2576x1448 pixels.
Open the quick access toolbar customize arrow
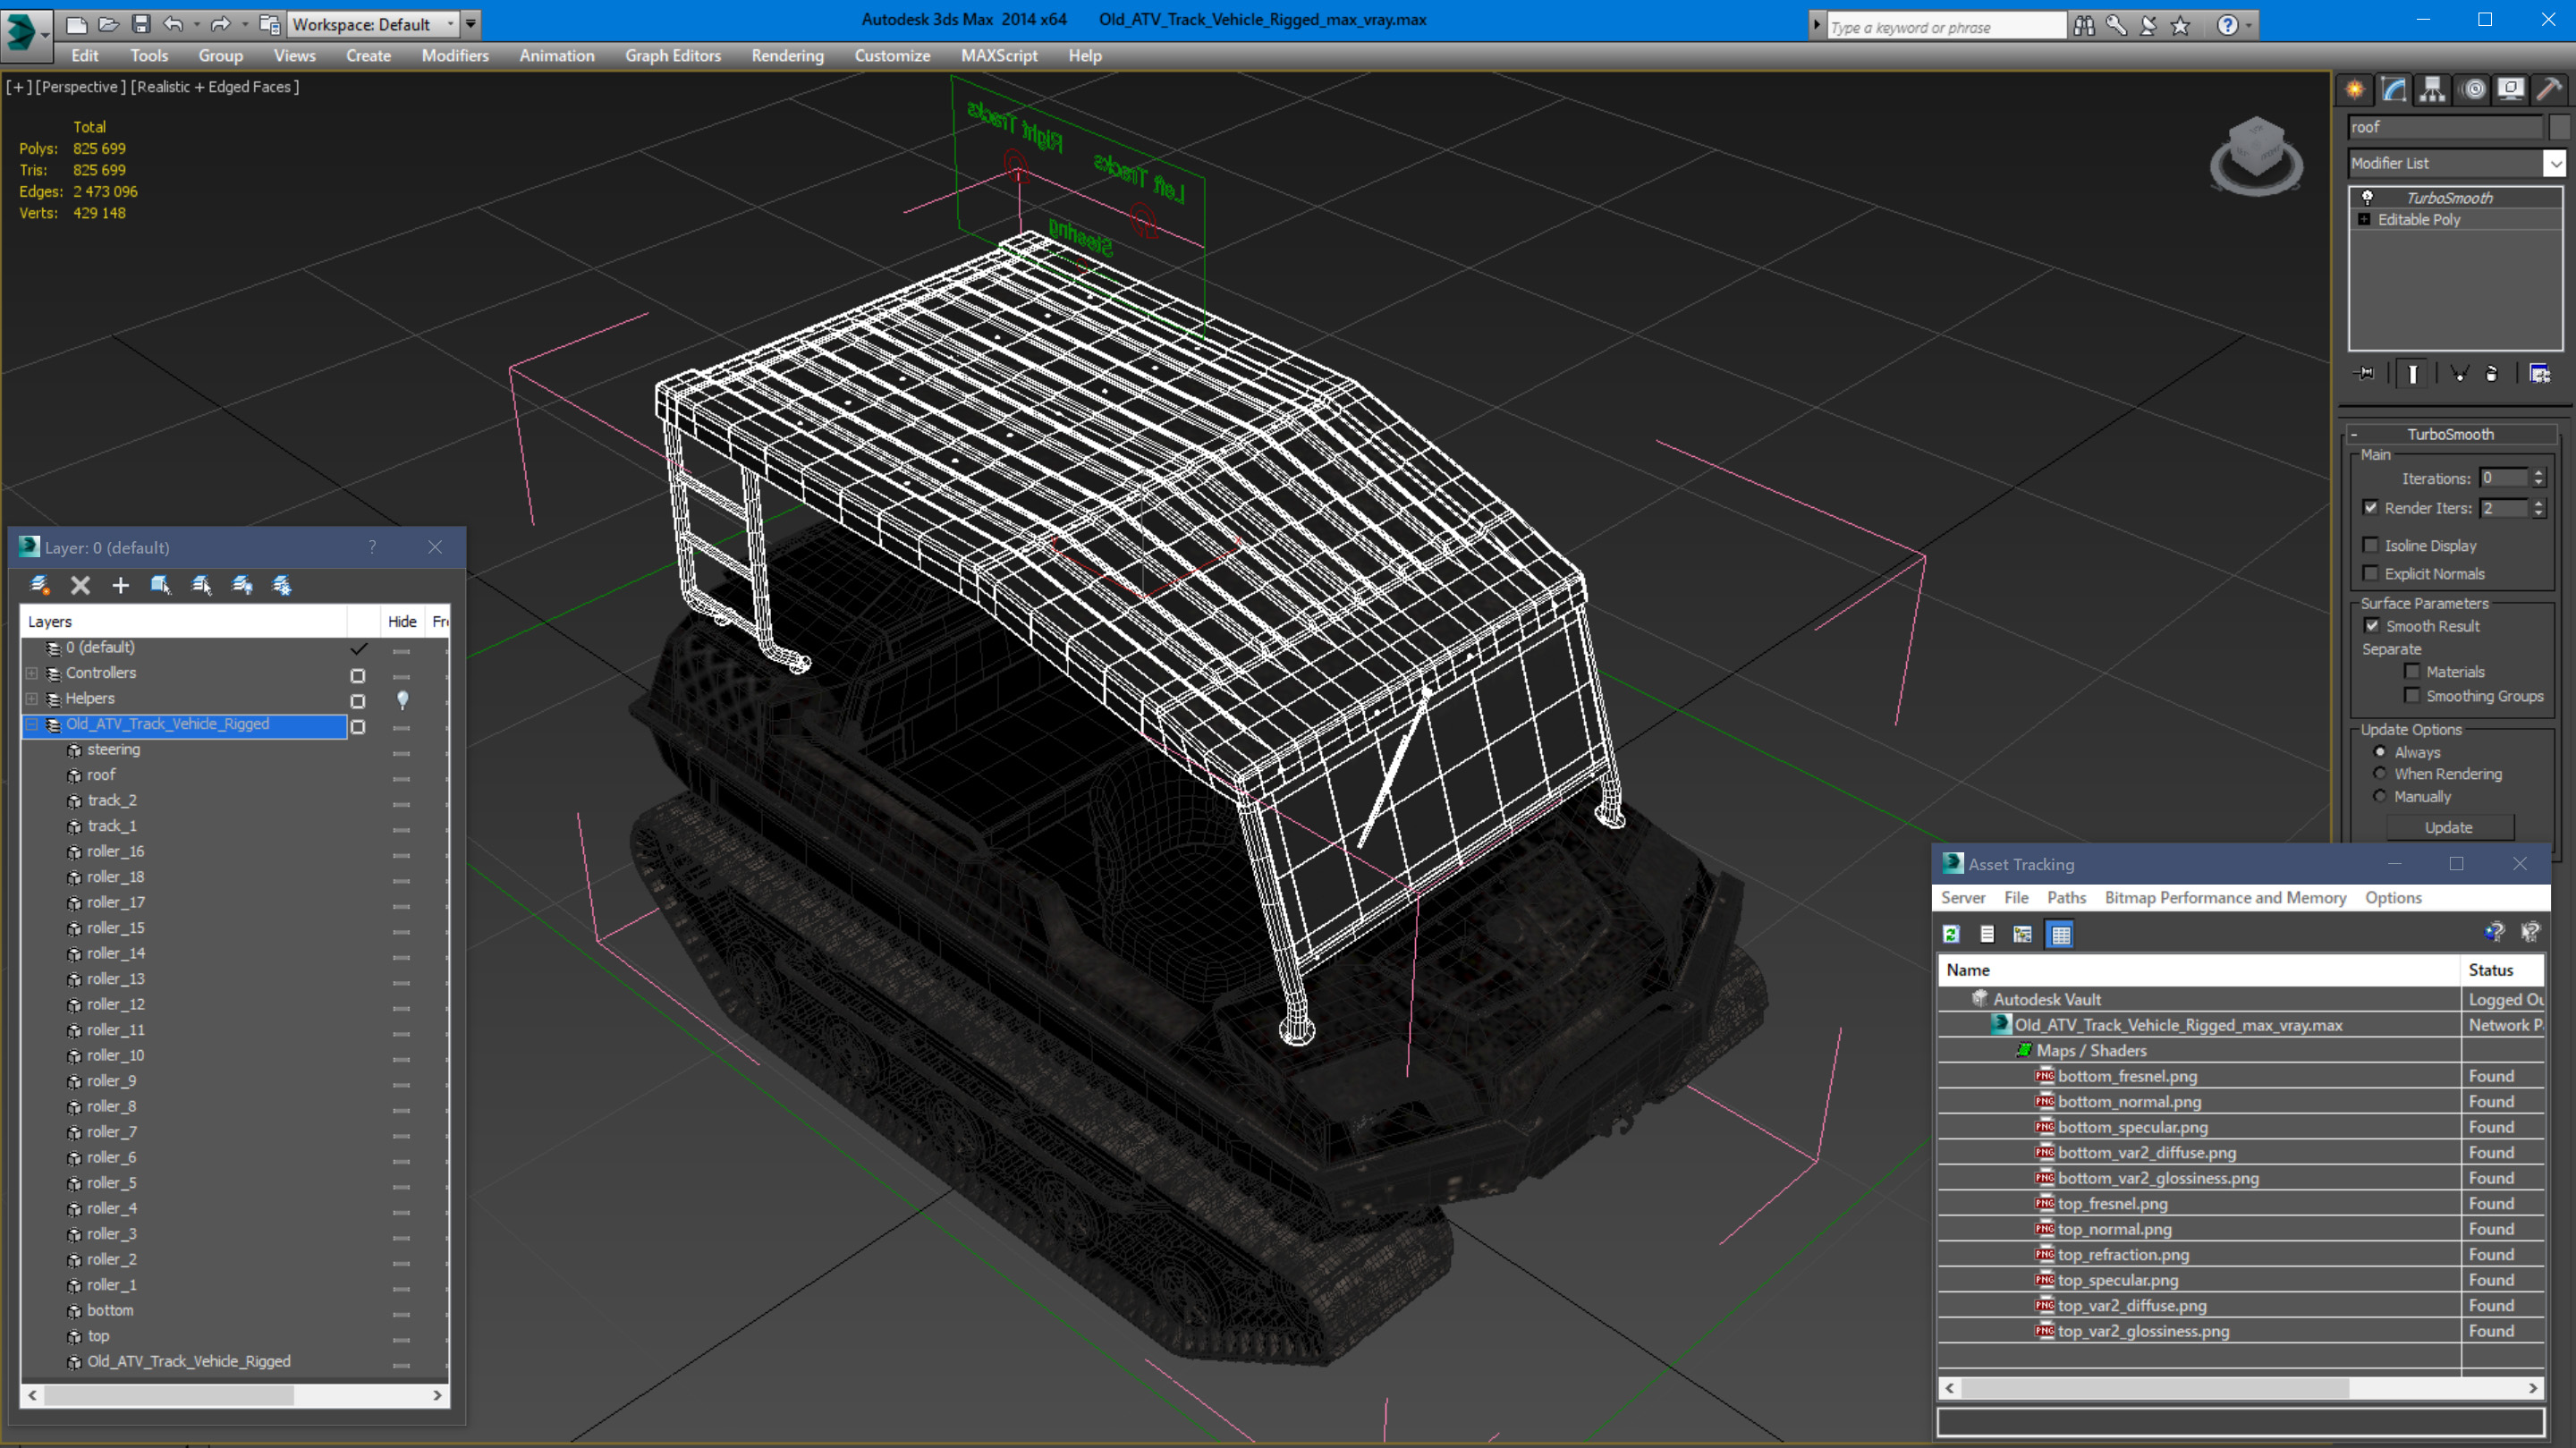click(x=471, y=24)
